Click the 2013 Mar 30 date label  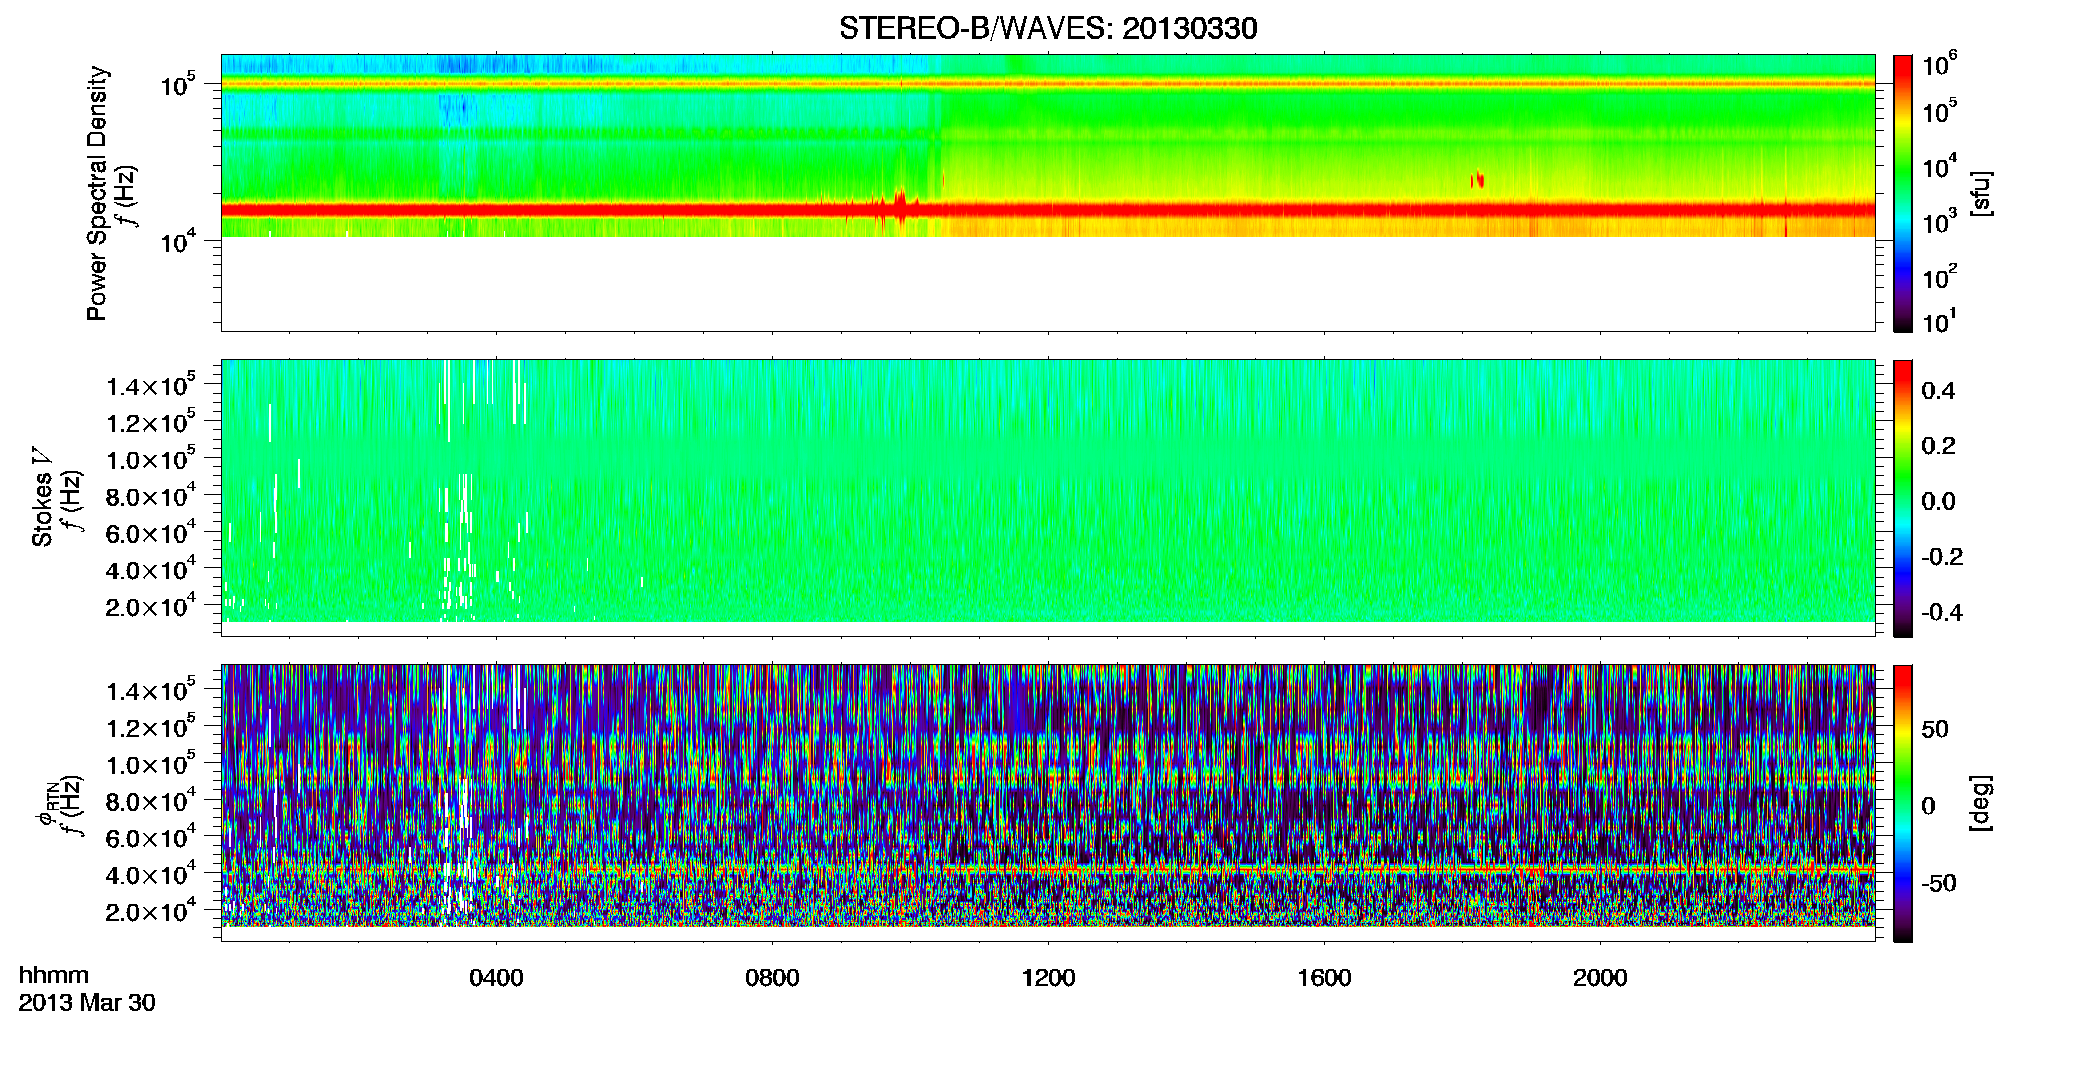[x=87, y=1003]
